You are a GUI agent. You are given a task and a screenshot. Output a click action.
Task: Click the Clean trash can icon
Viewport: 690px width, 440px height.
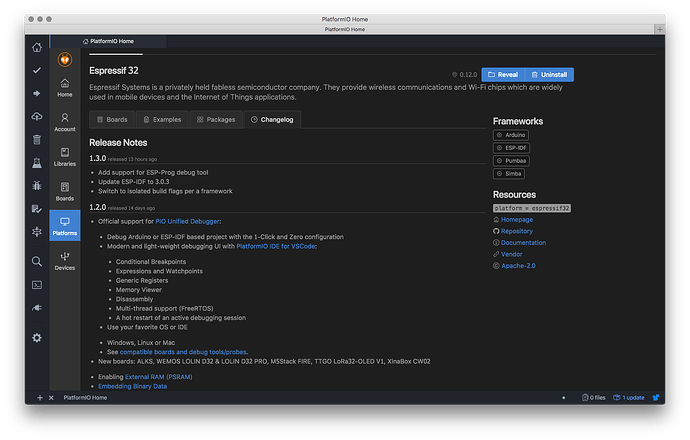pos(37,139)
